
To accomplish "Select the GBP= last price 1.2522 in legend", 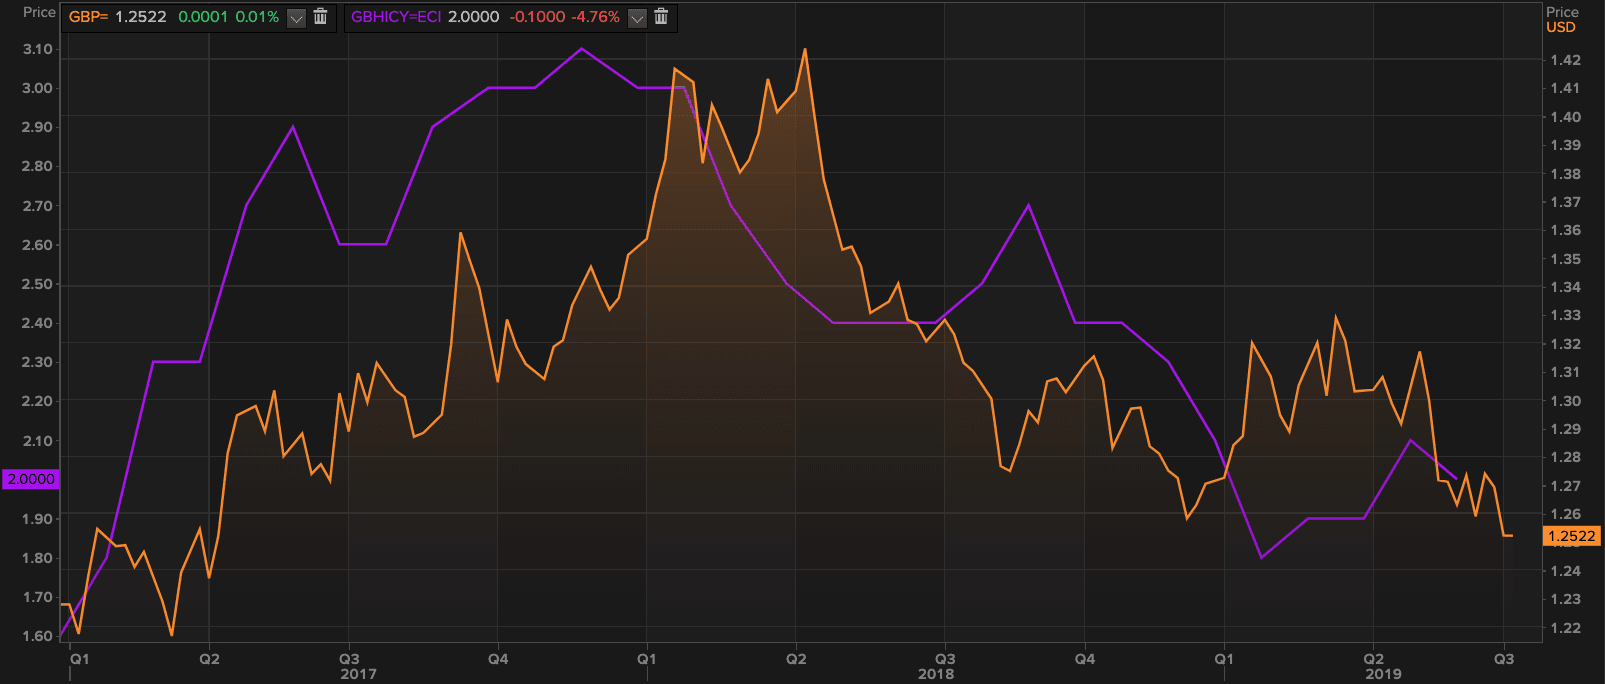I will (141, 17).
